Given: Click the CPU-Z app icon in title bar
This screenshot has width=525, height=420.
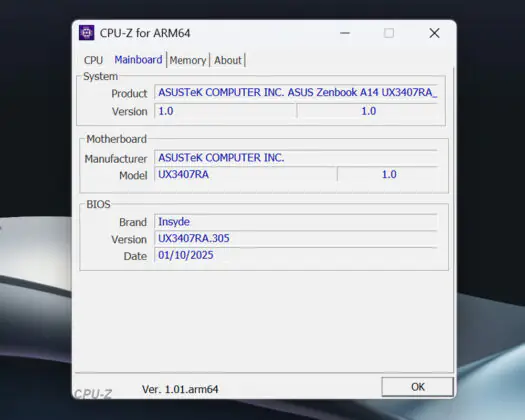Looking at the screenshot, I should click(86, 33).
